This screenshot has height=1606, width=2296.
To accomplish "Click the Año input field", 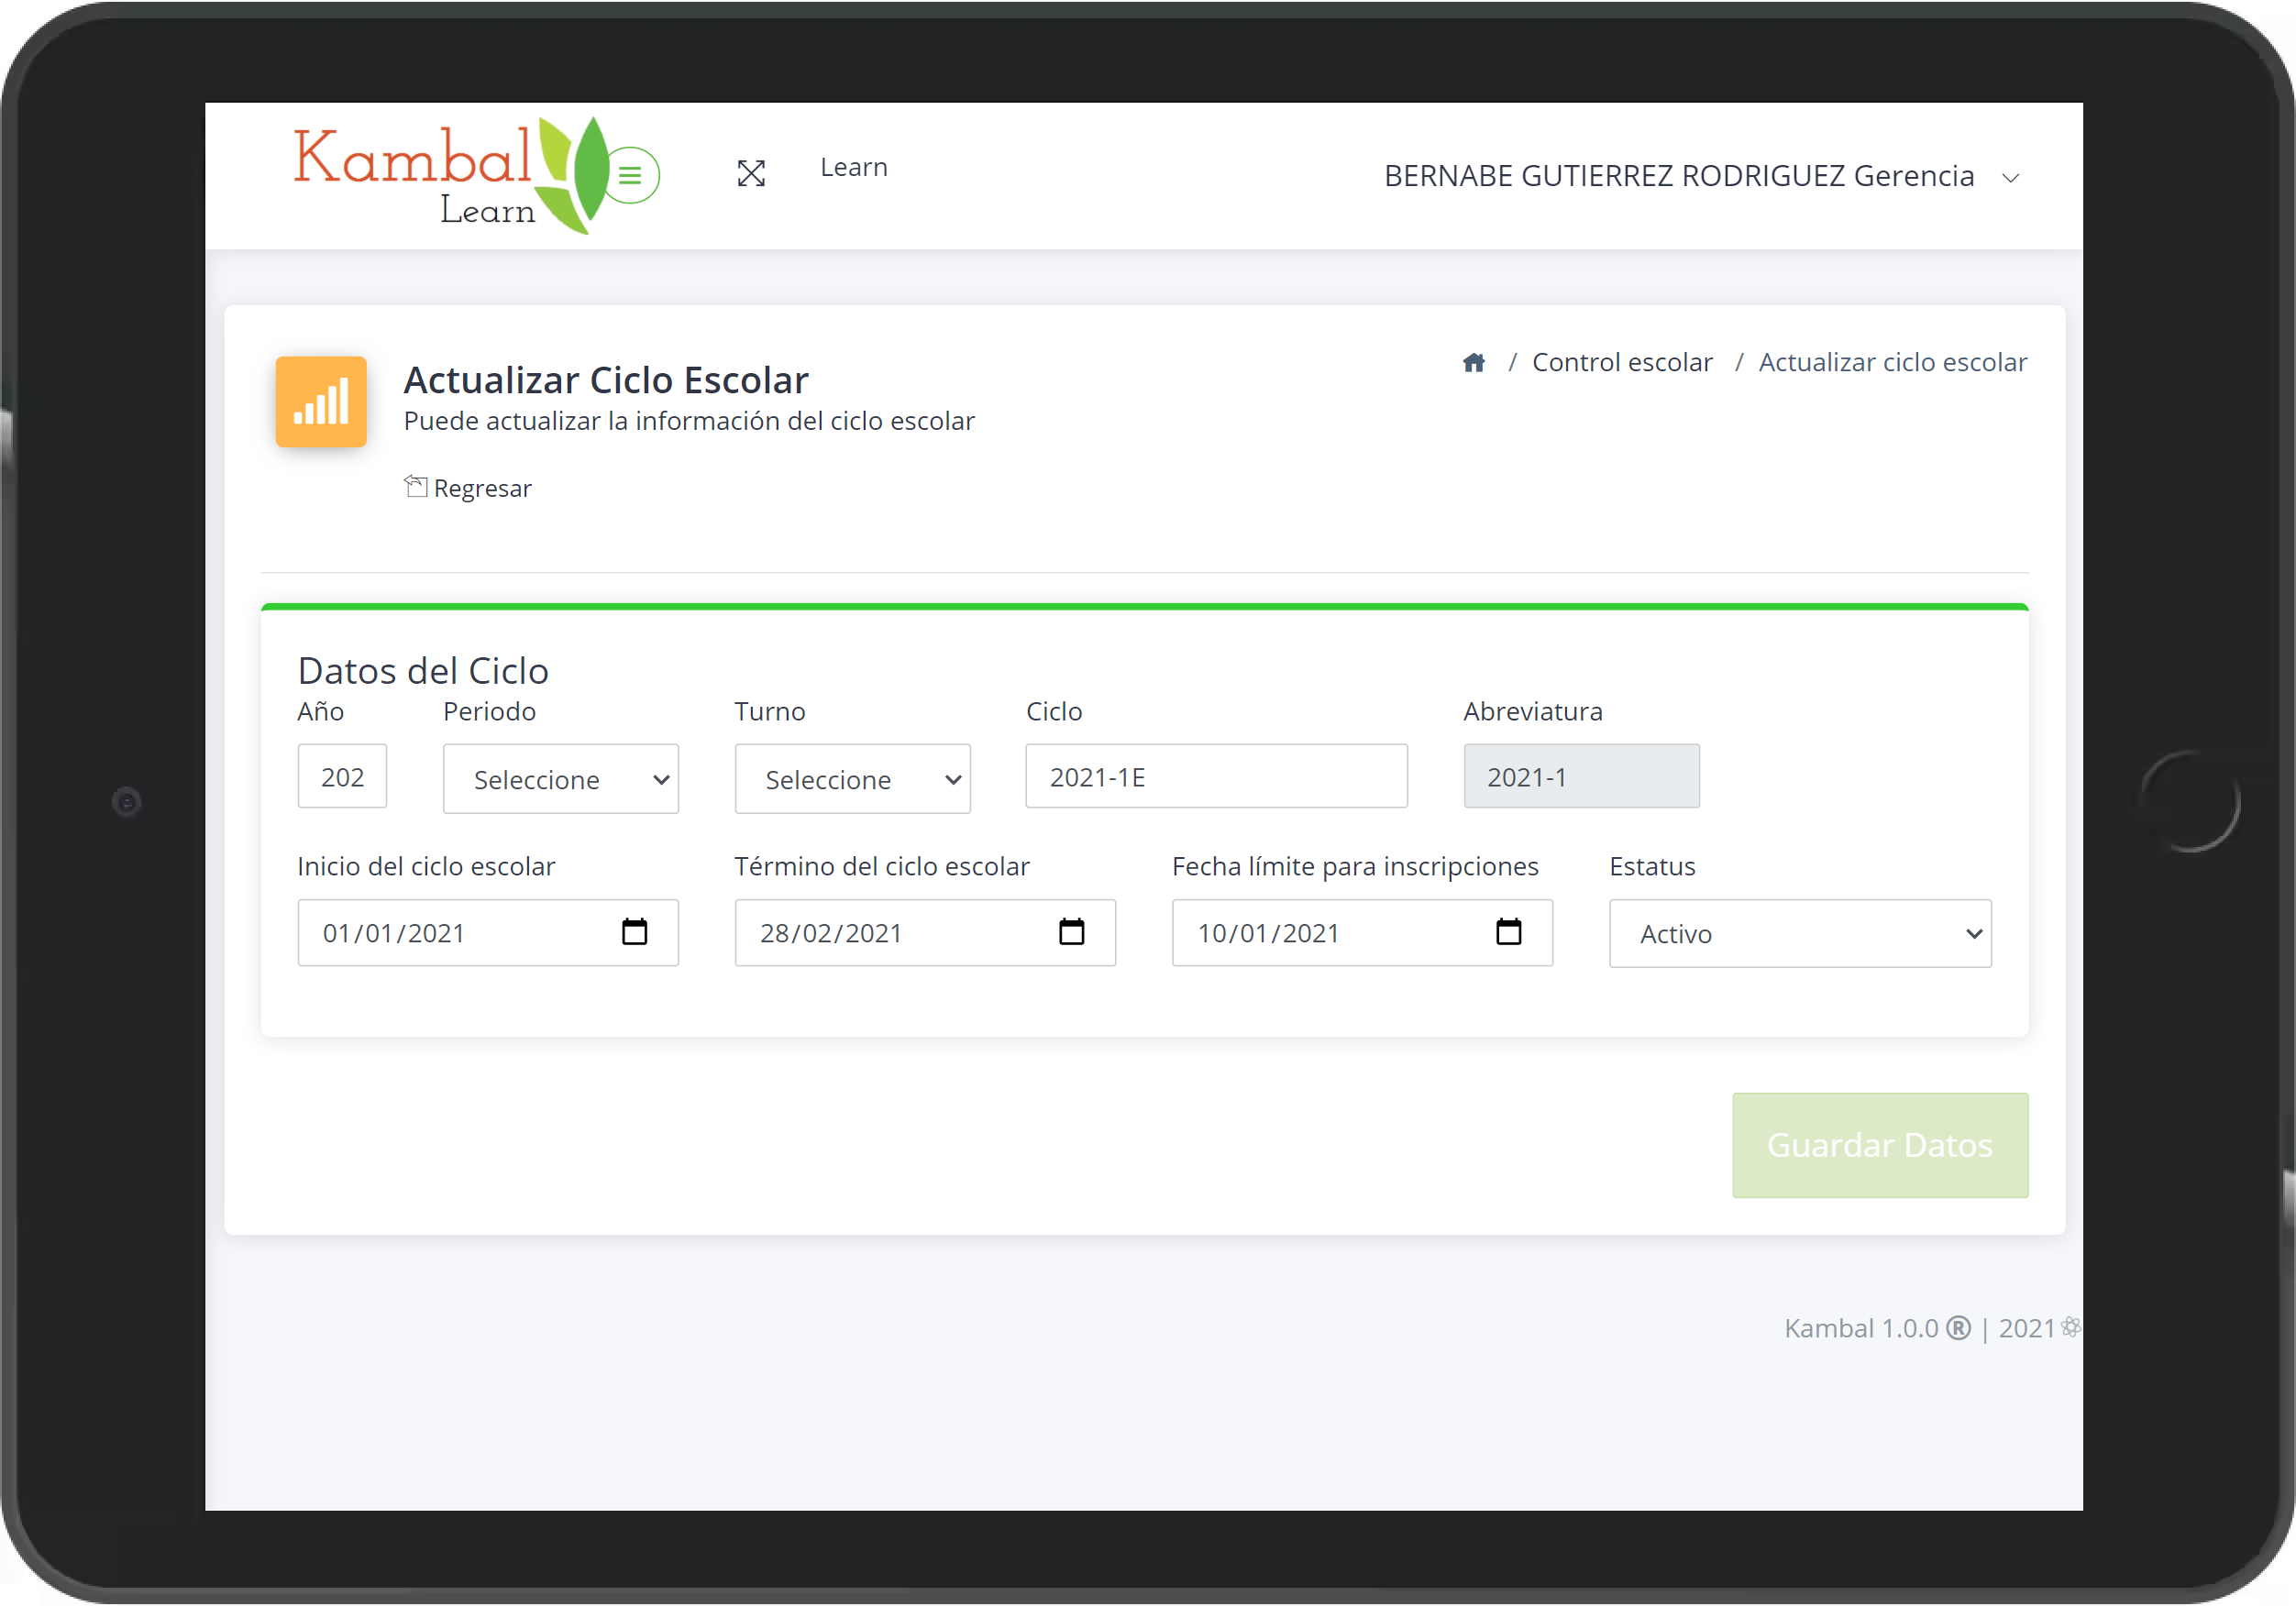I will click(342, 776).
